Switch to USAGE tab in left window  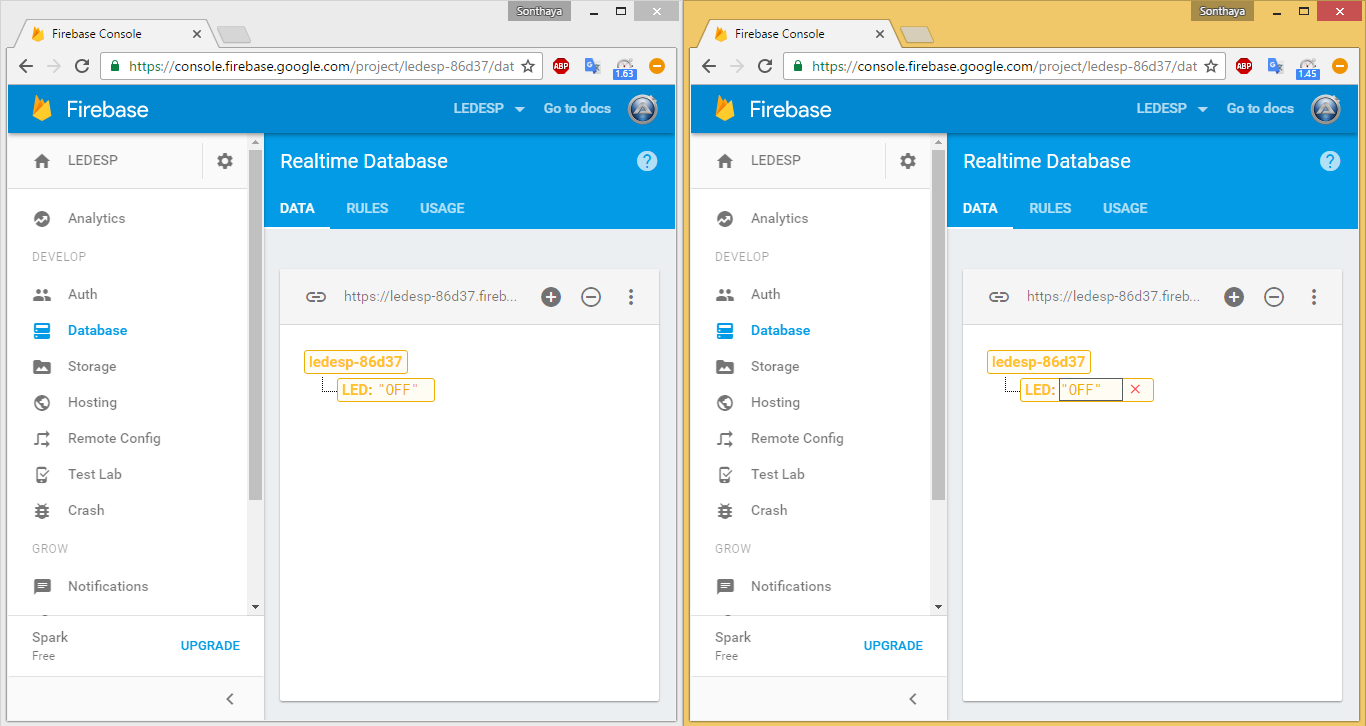[442, 208]
